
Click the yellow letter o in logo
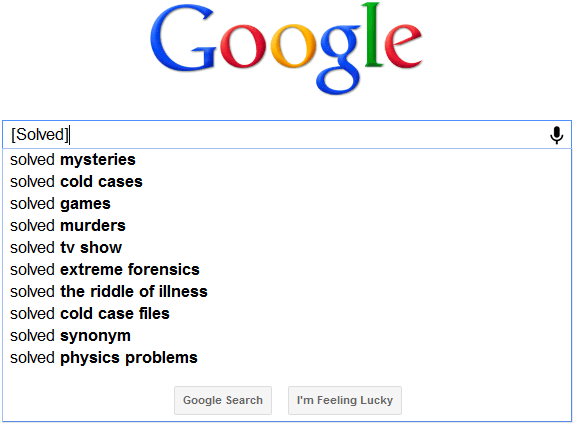point(293,47)
